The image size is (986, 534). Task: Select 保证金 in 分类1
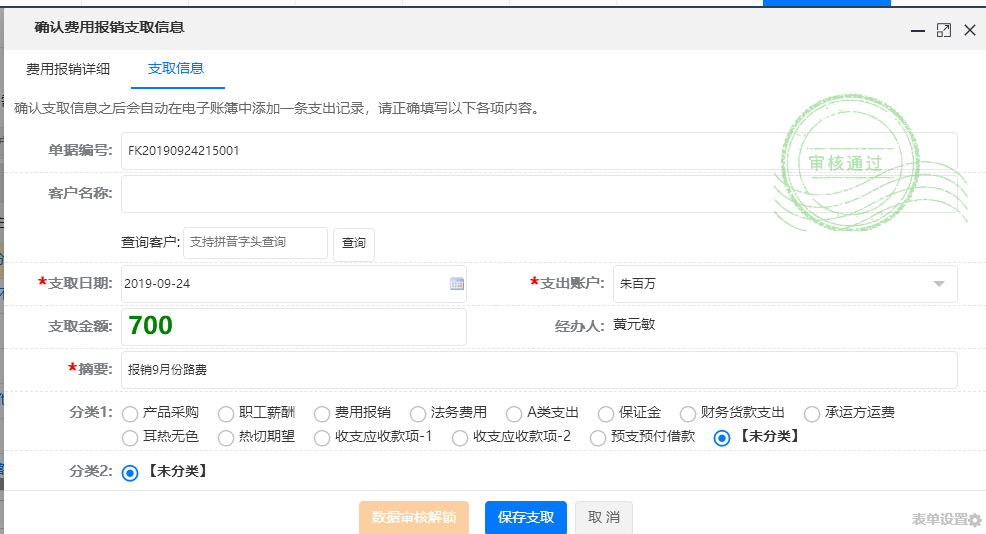click(606, 414)
